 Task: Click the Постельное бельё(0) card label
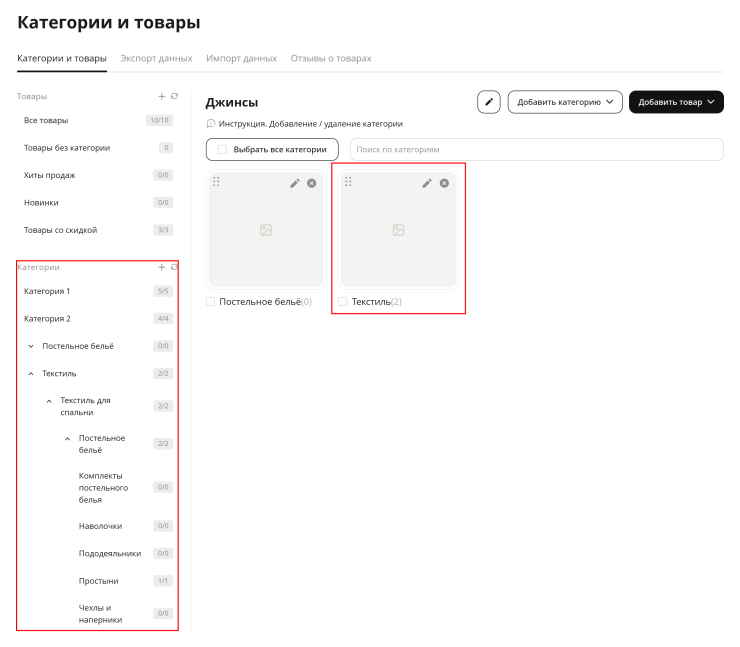pyautogui.click(x=266, y=302)
